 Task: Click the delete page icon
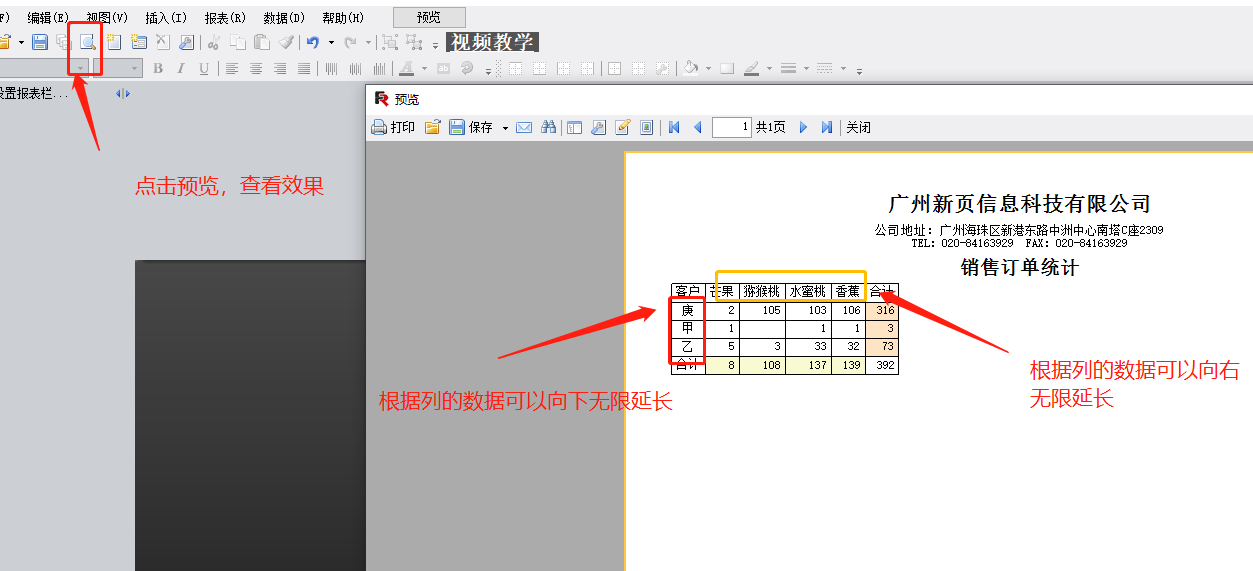[163, 42]
